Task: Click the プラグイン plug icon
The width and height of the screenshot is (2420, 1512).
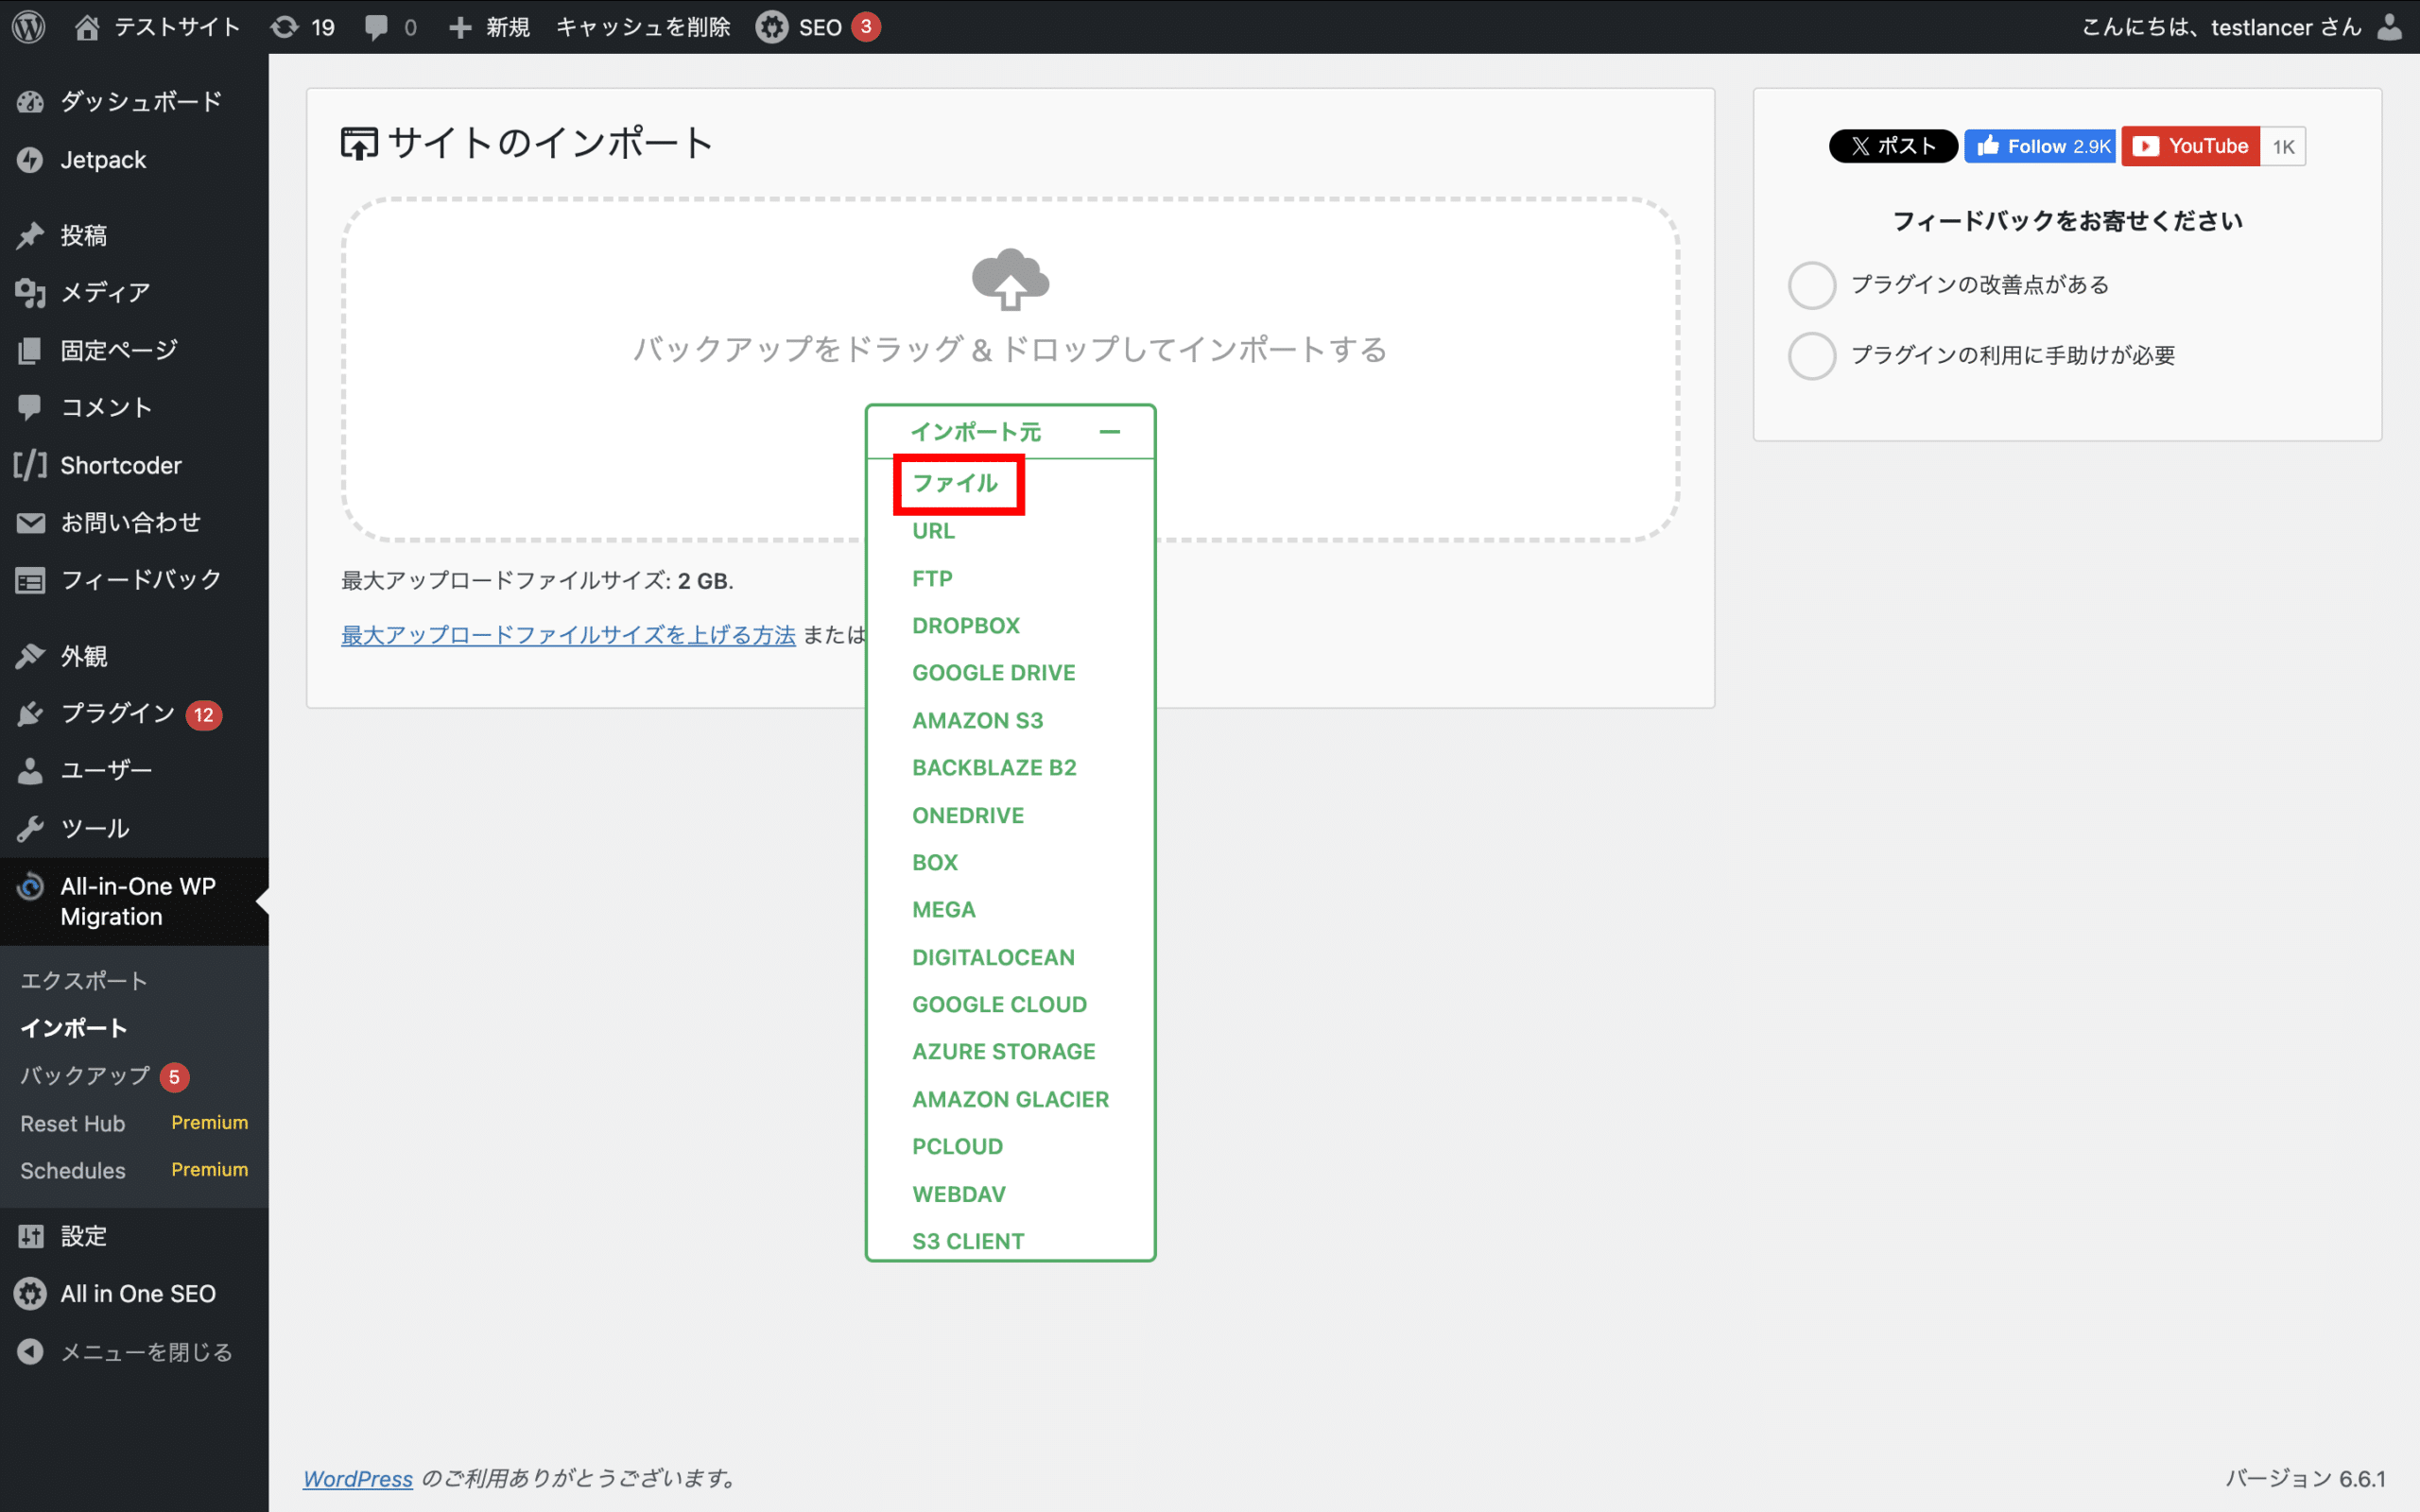Action: [x=30, y=713]
